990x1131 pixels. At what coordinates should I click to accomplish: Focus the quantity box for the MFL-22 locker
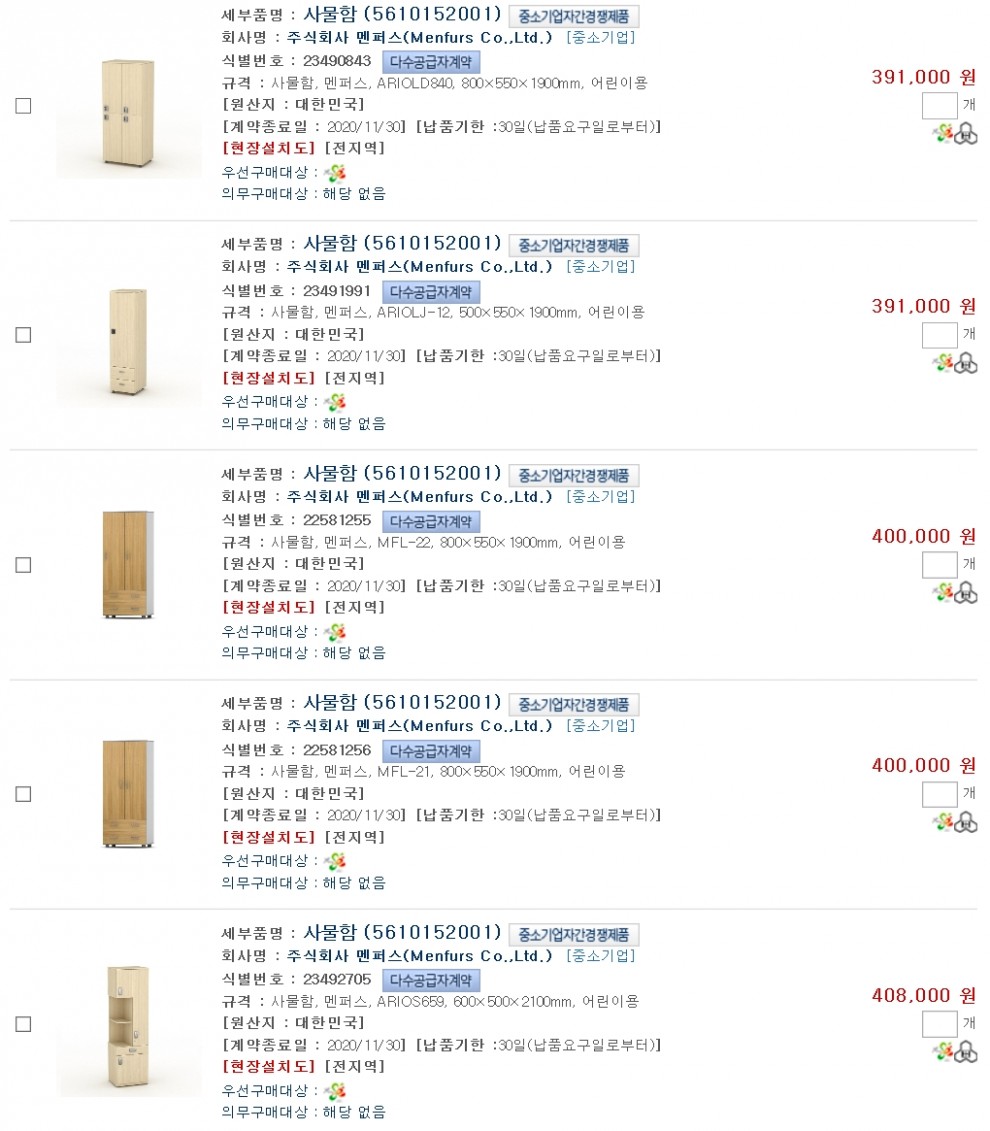click(939, 564)
